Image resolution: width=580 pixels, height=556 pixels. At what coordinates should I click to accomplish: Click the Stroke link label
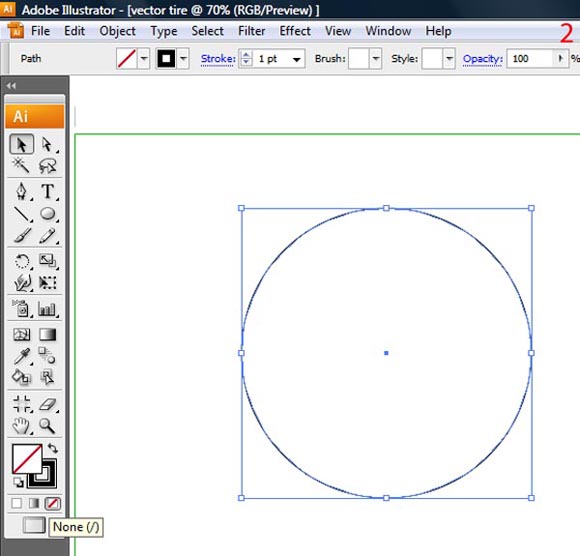click(x=218, y=58)
